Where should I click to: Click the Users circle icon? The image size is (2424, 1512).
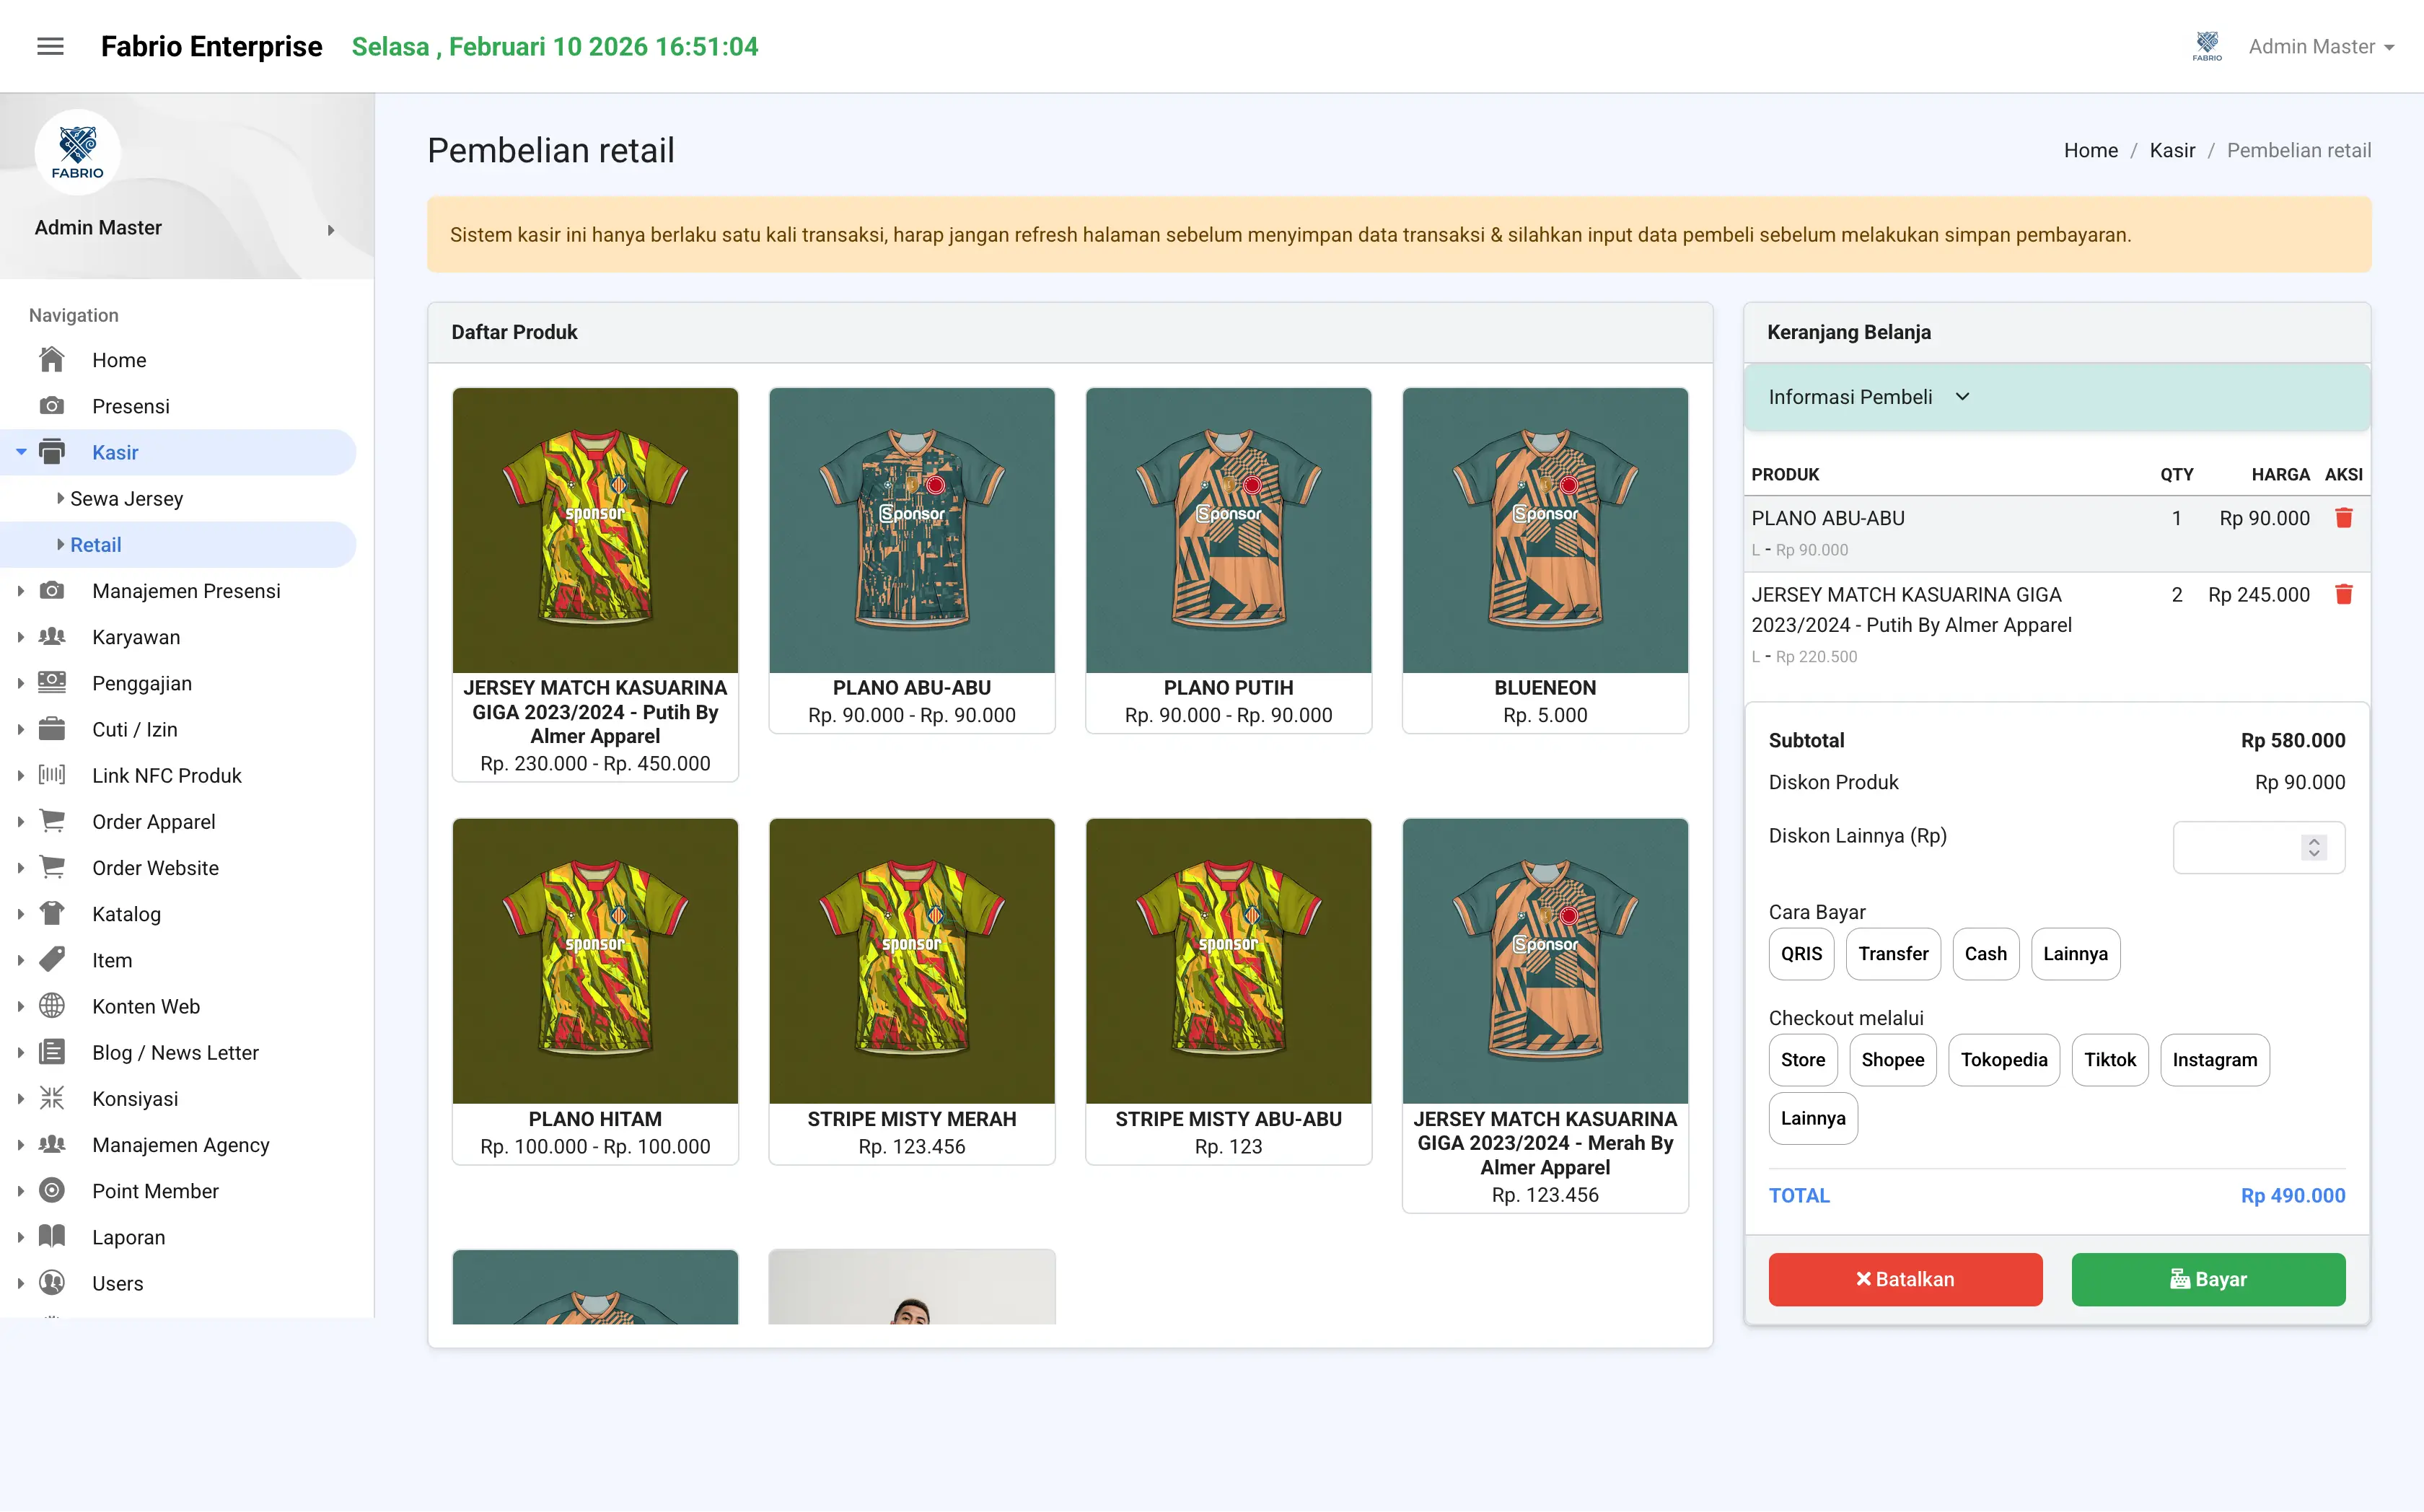(x=52, y=1282)
